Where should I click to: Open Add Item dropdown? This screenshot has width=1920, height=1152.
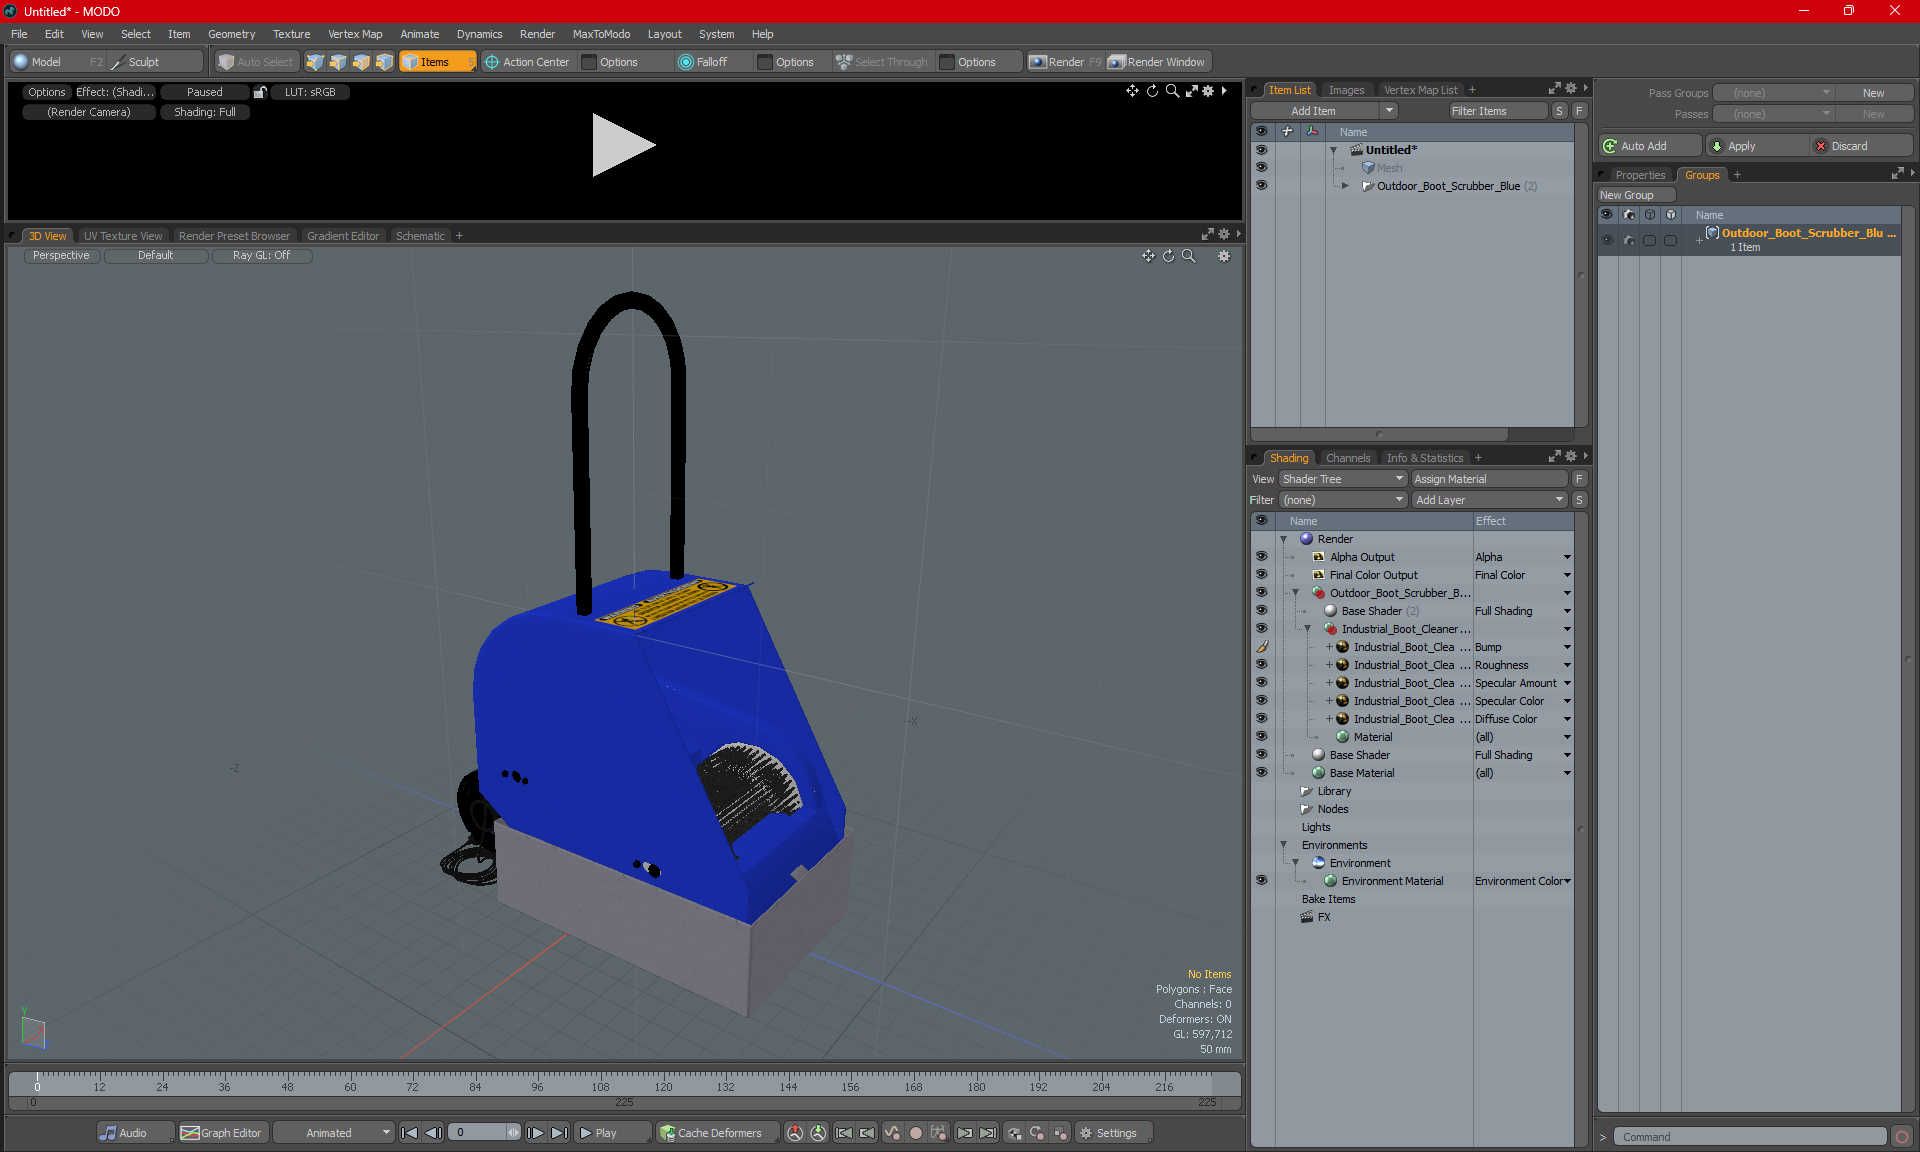click(1324, 111)
